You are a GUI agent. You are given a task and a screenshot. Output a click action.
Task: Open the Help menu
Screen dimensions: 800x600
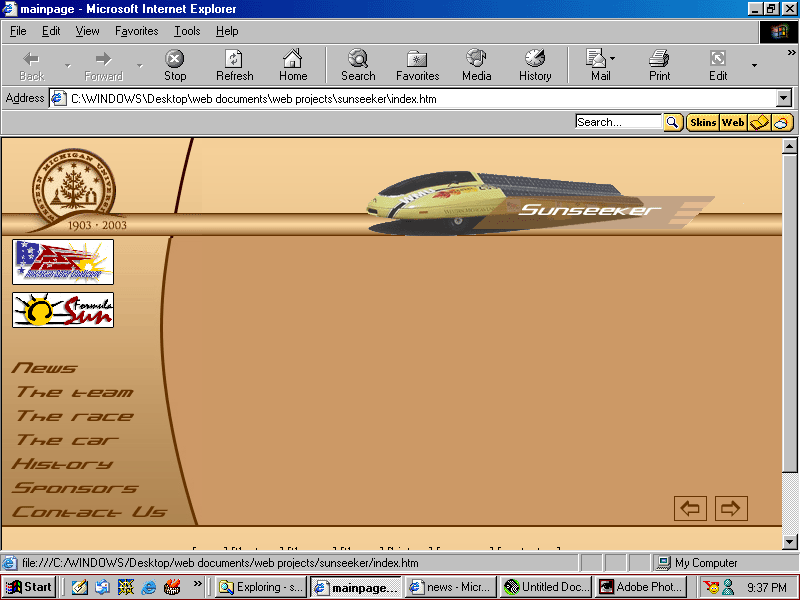tap(227, 31)
